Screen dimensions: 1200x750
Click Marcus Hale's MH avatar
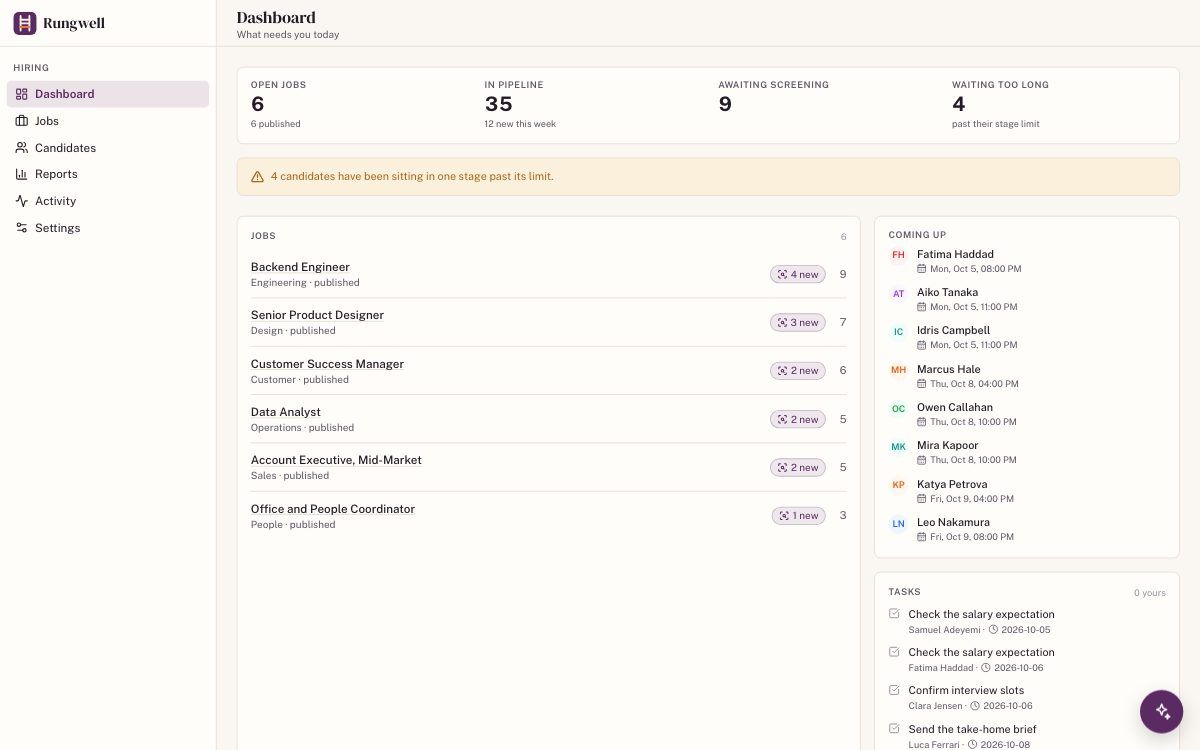pos(898,370)
